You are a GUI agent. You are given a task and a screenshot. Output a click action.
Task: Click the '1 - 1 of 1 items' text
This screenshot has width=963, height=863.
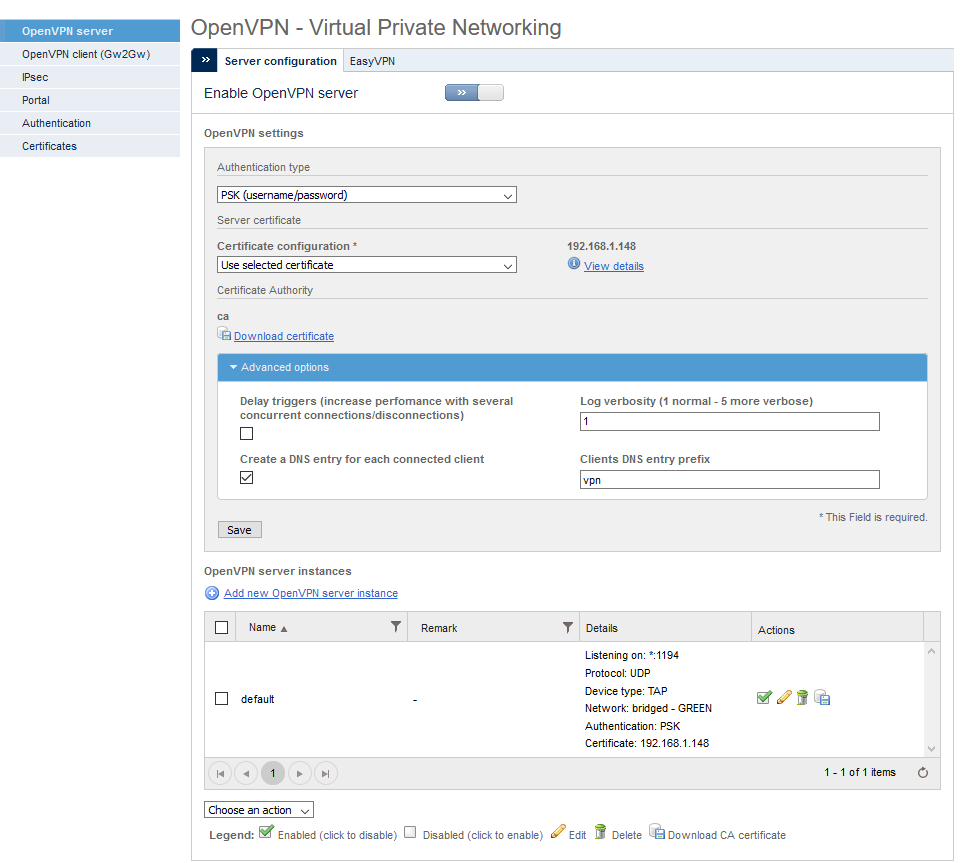(860, 772)
